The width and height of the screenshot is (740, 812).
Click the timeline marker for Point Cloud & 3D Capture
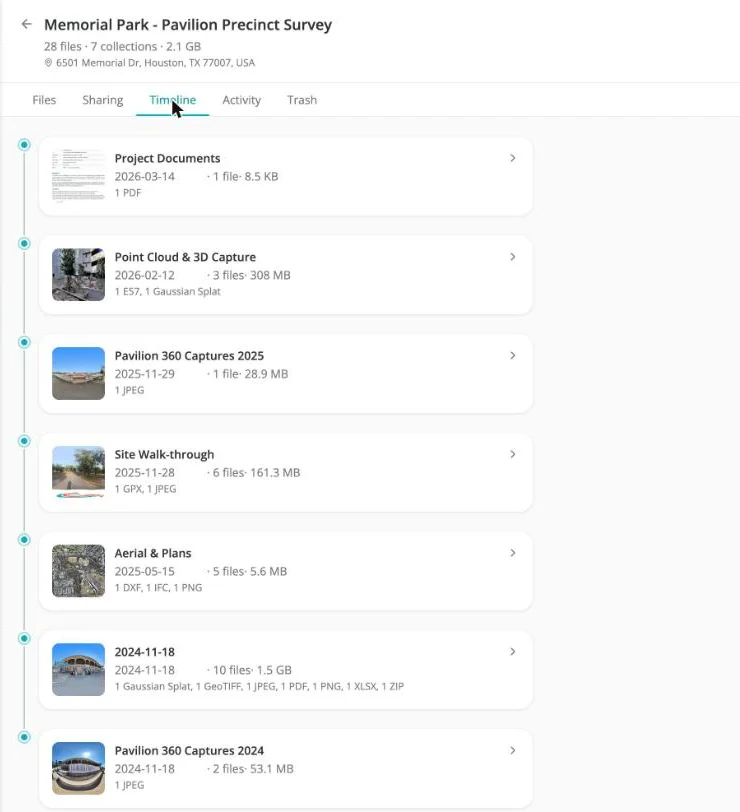pos(24,243)
